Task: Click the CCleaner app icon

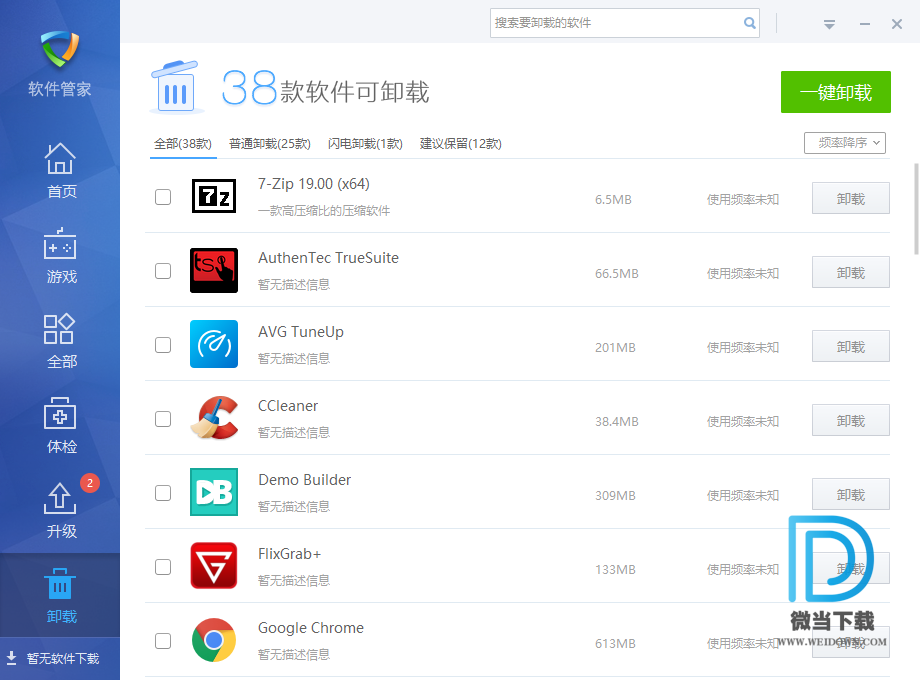Action: 214,418
